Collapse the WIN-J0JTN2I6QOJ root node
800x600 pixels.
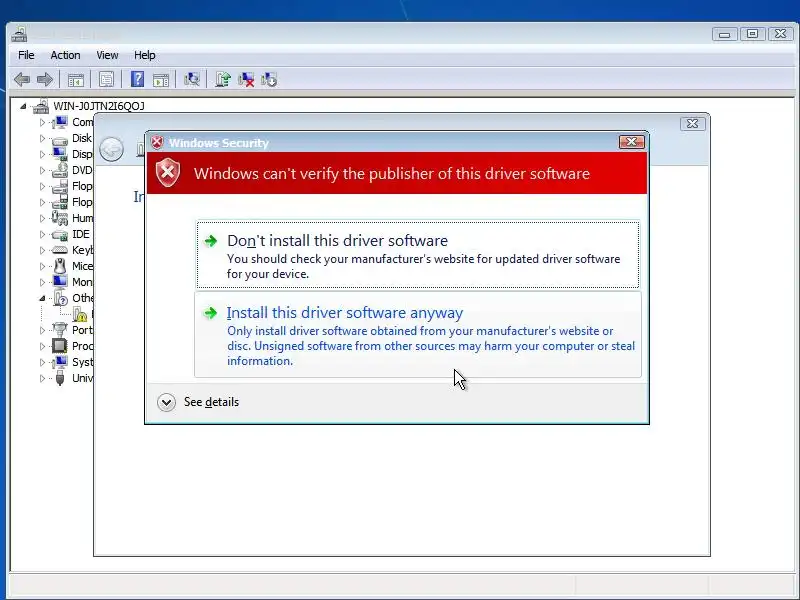pyautogui.click(x=23, y=106)
